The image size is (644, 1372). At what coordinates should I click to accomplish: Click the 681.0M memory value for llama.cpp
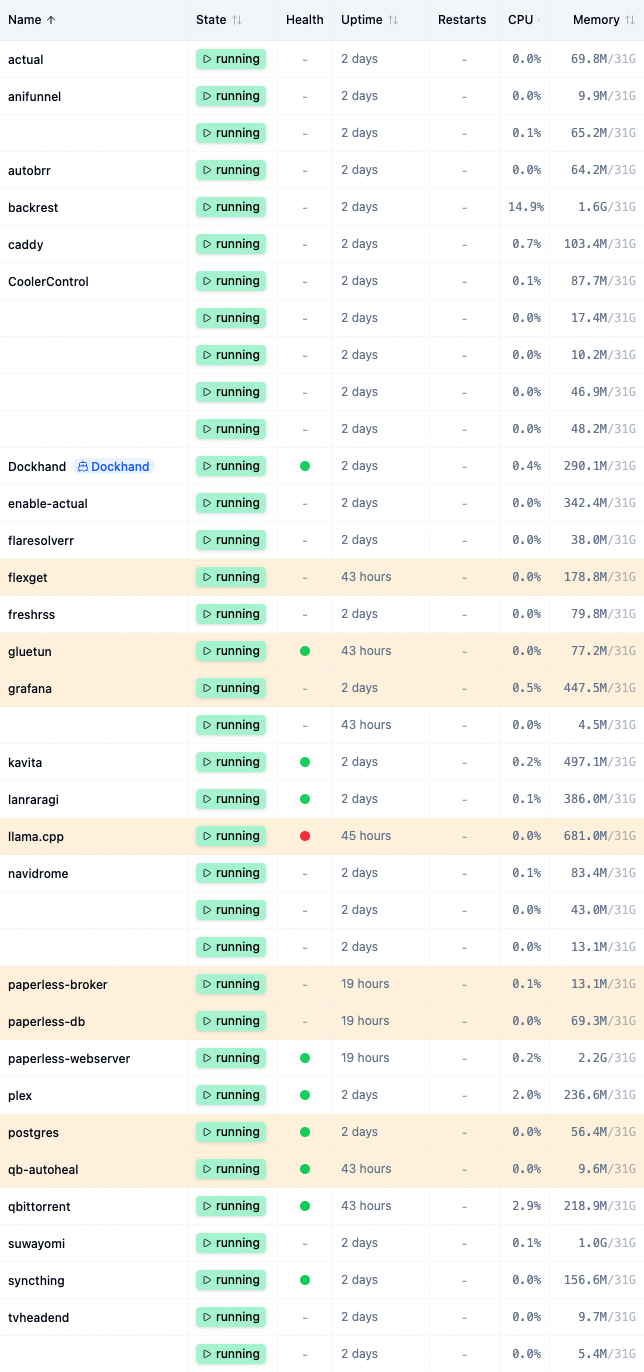click(x=586, y=836)
